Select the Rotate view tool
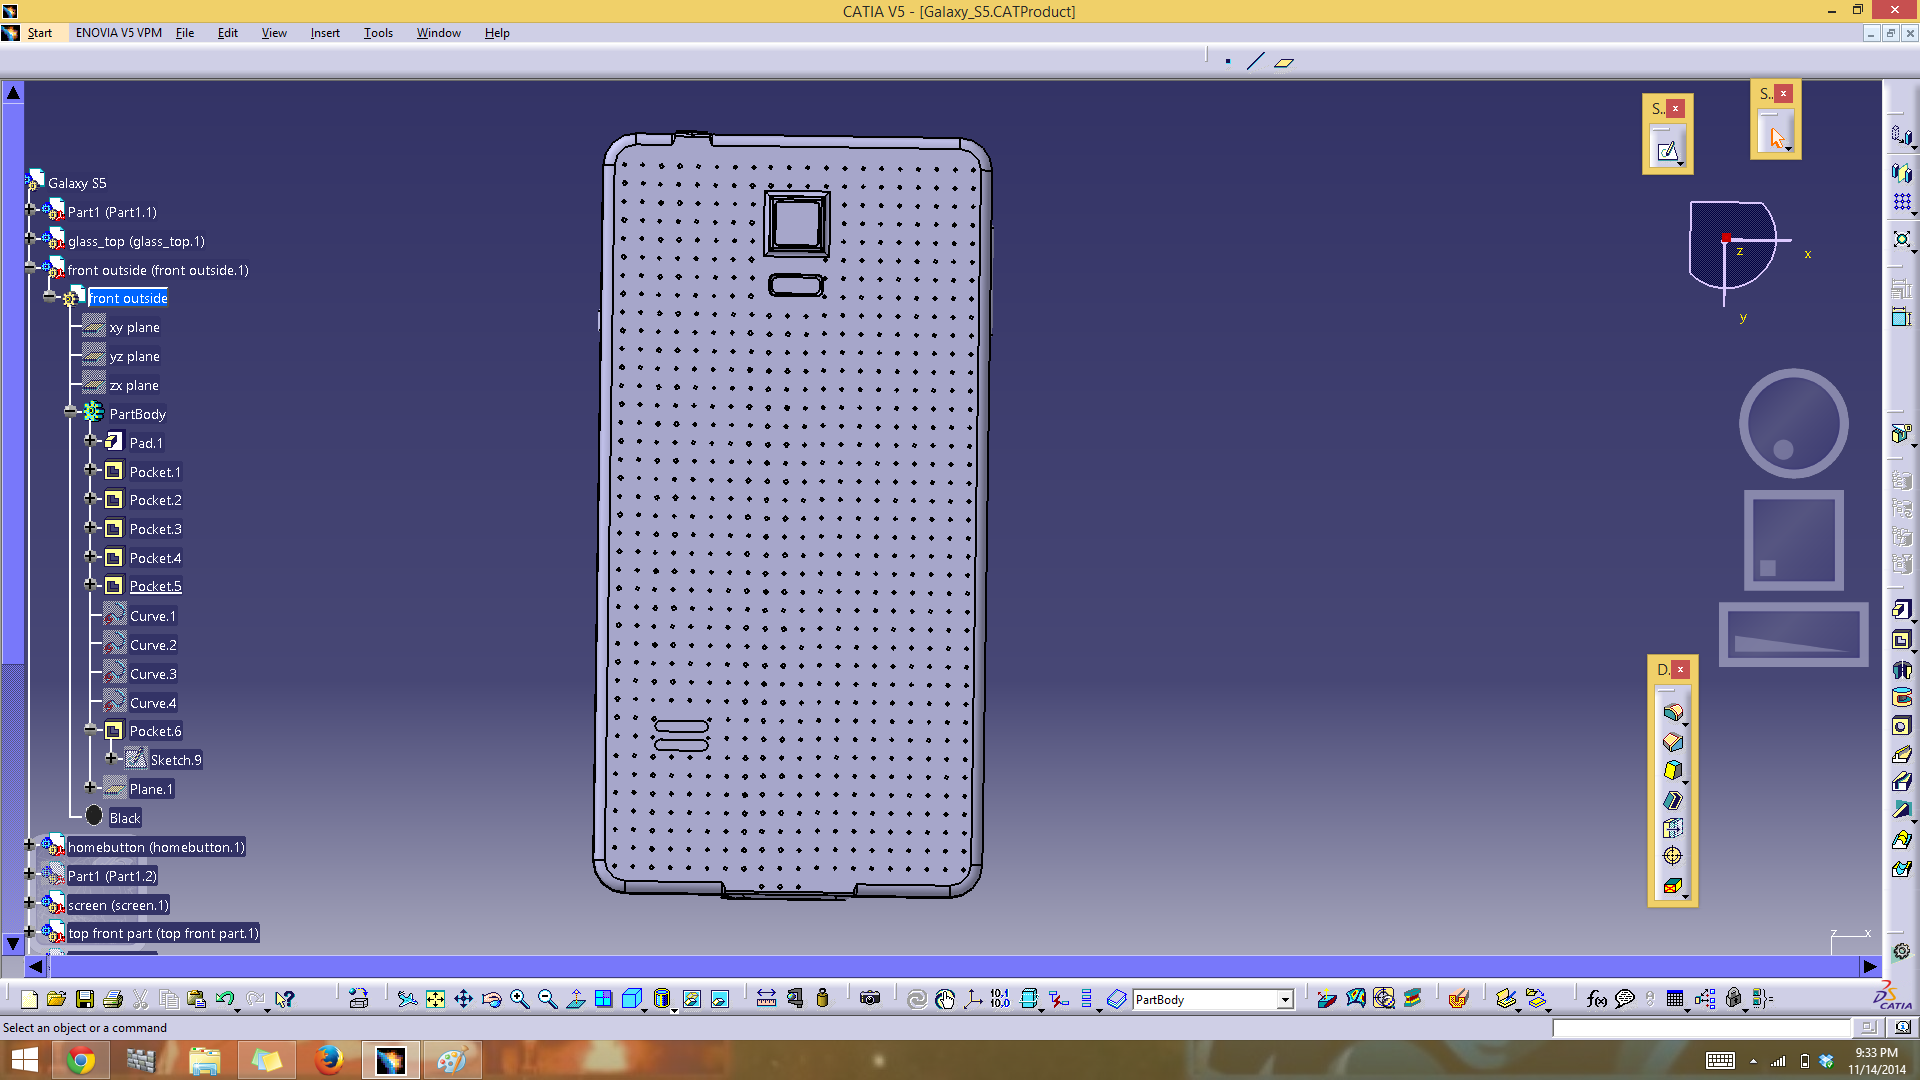 click(x=491, y=999)
